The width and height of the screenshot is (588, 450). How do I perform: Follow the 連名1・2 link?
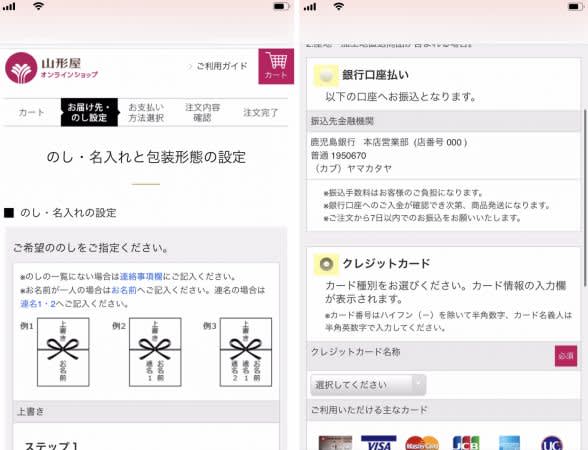pos(38,304)
